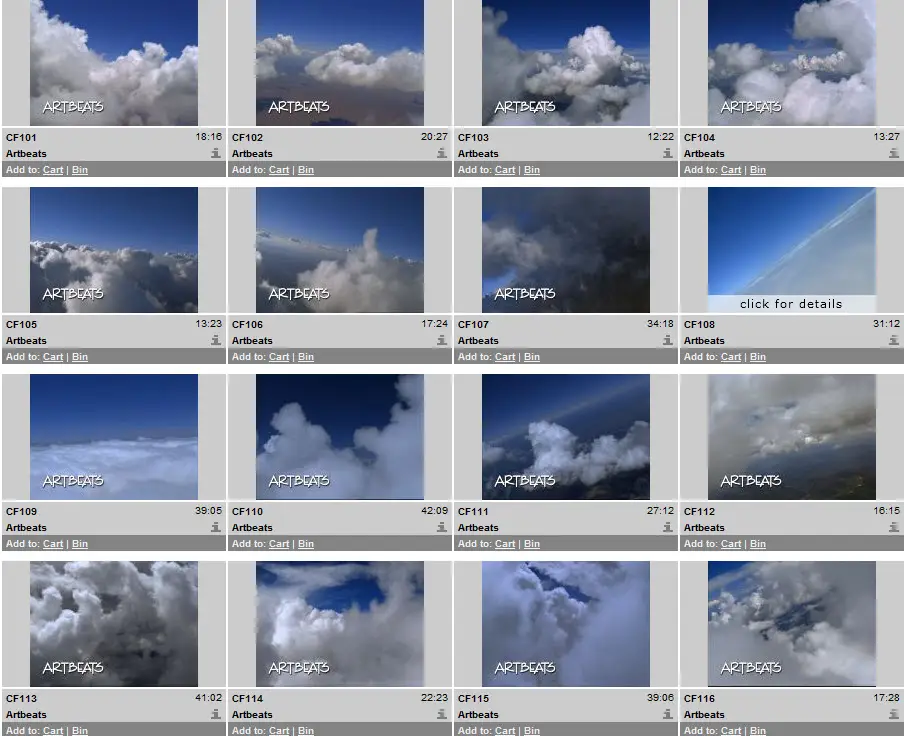The image size is (904, 736).
Task: Open info icon for clip CF101
Action: pos(216,153)
